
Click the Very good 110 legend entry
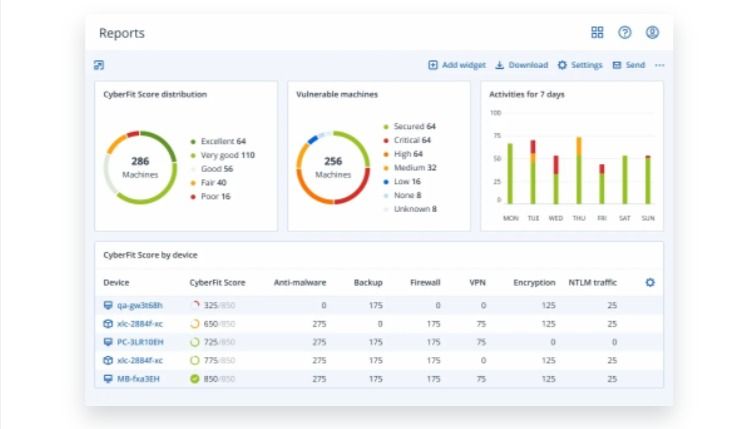tap(222, 155)
